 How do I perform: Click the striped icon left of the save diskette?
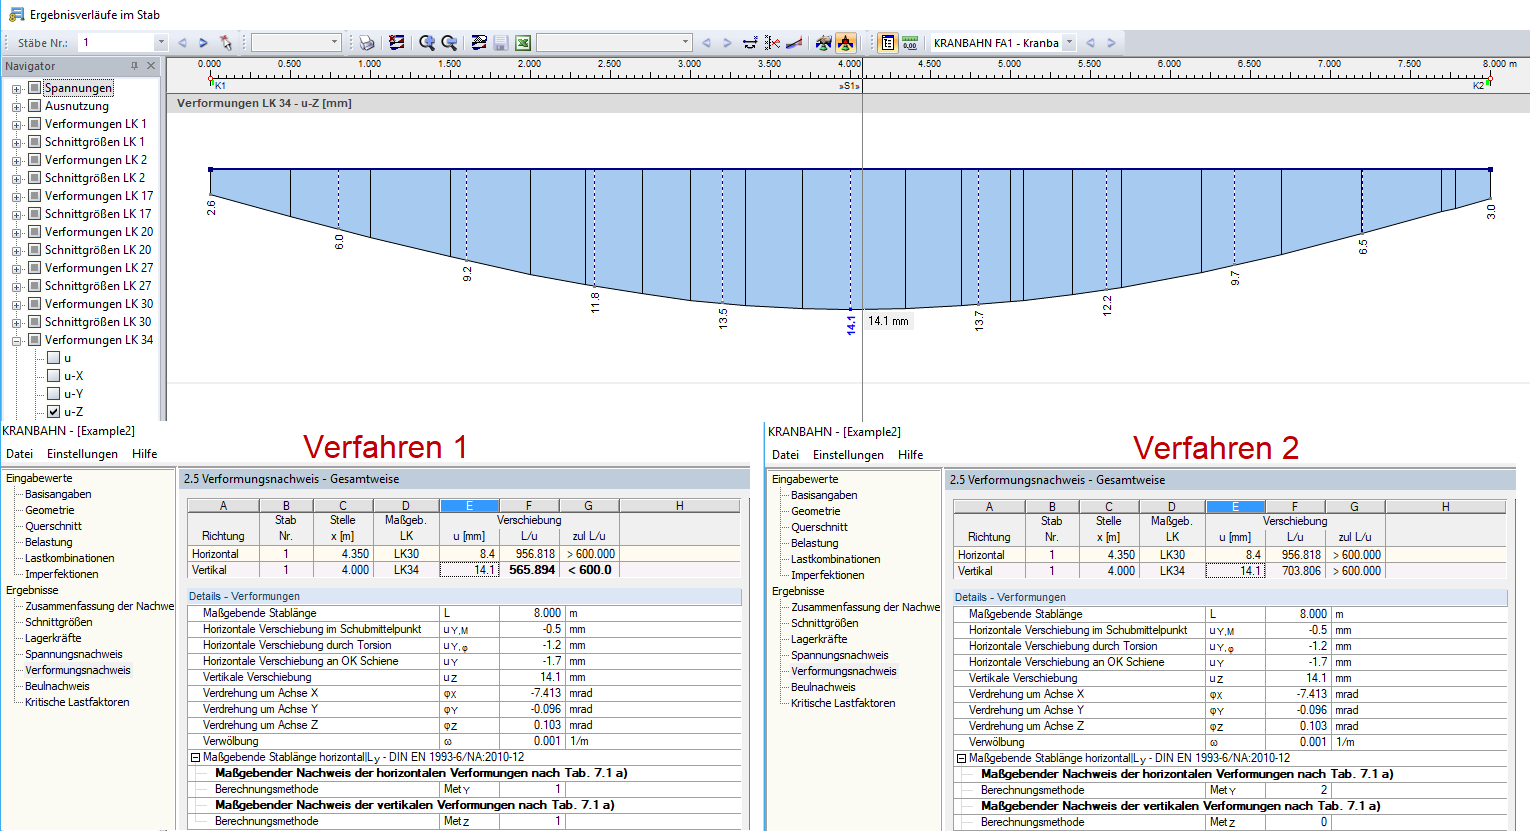point(479,43)
